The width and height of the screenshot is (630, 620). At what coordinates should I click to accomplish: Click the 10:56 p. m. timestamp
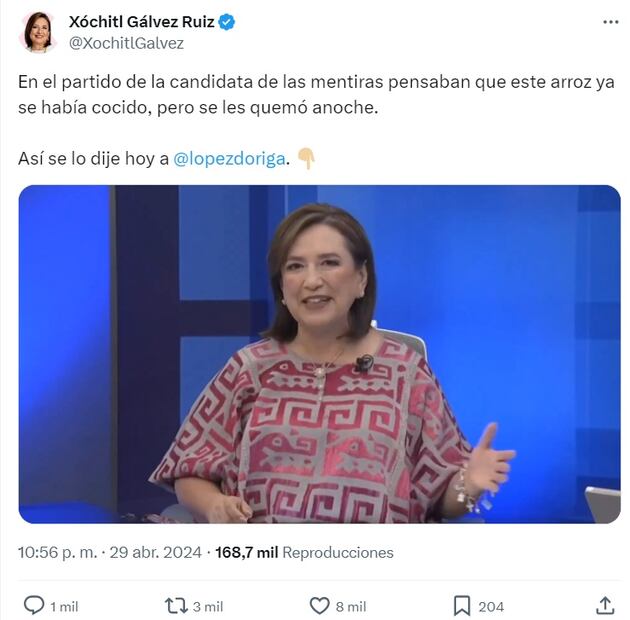(x=57, y=552)
